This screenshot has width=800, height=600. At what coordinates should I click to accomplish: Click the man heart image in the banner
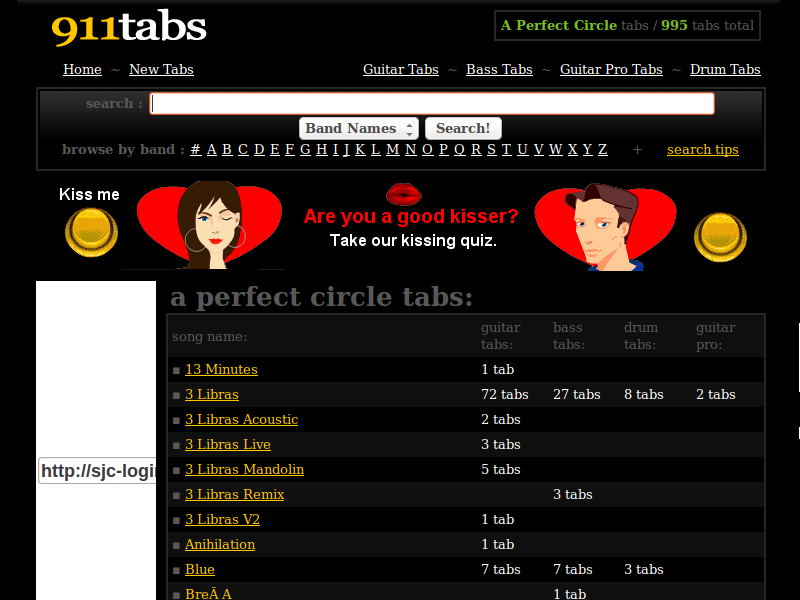[604, 224]
